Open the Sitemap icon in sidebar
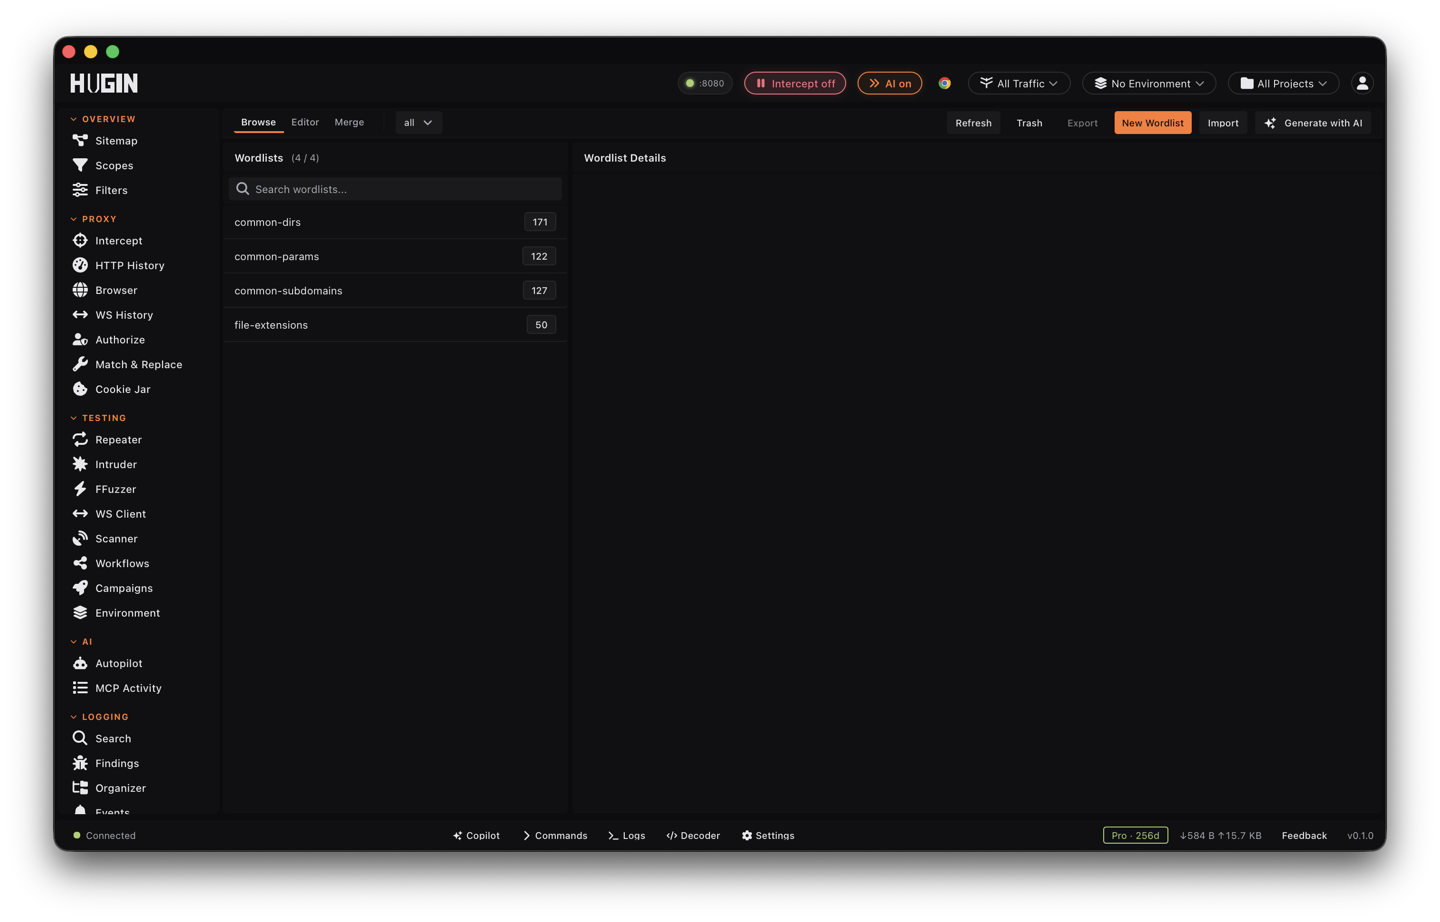This screenshot has width=1440, height=922. click(x=80, y=141)
